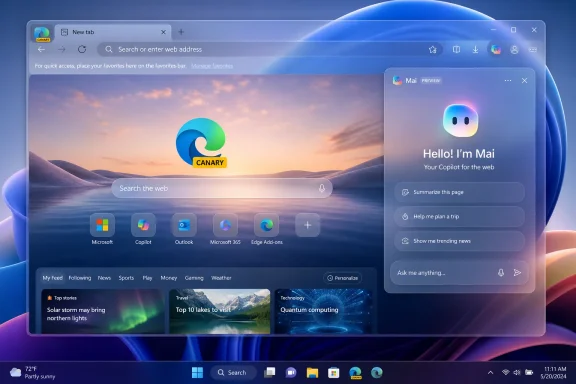Open File Explorer from the taskbar
The image size is (576, 384).
(x=312, y=373)
